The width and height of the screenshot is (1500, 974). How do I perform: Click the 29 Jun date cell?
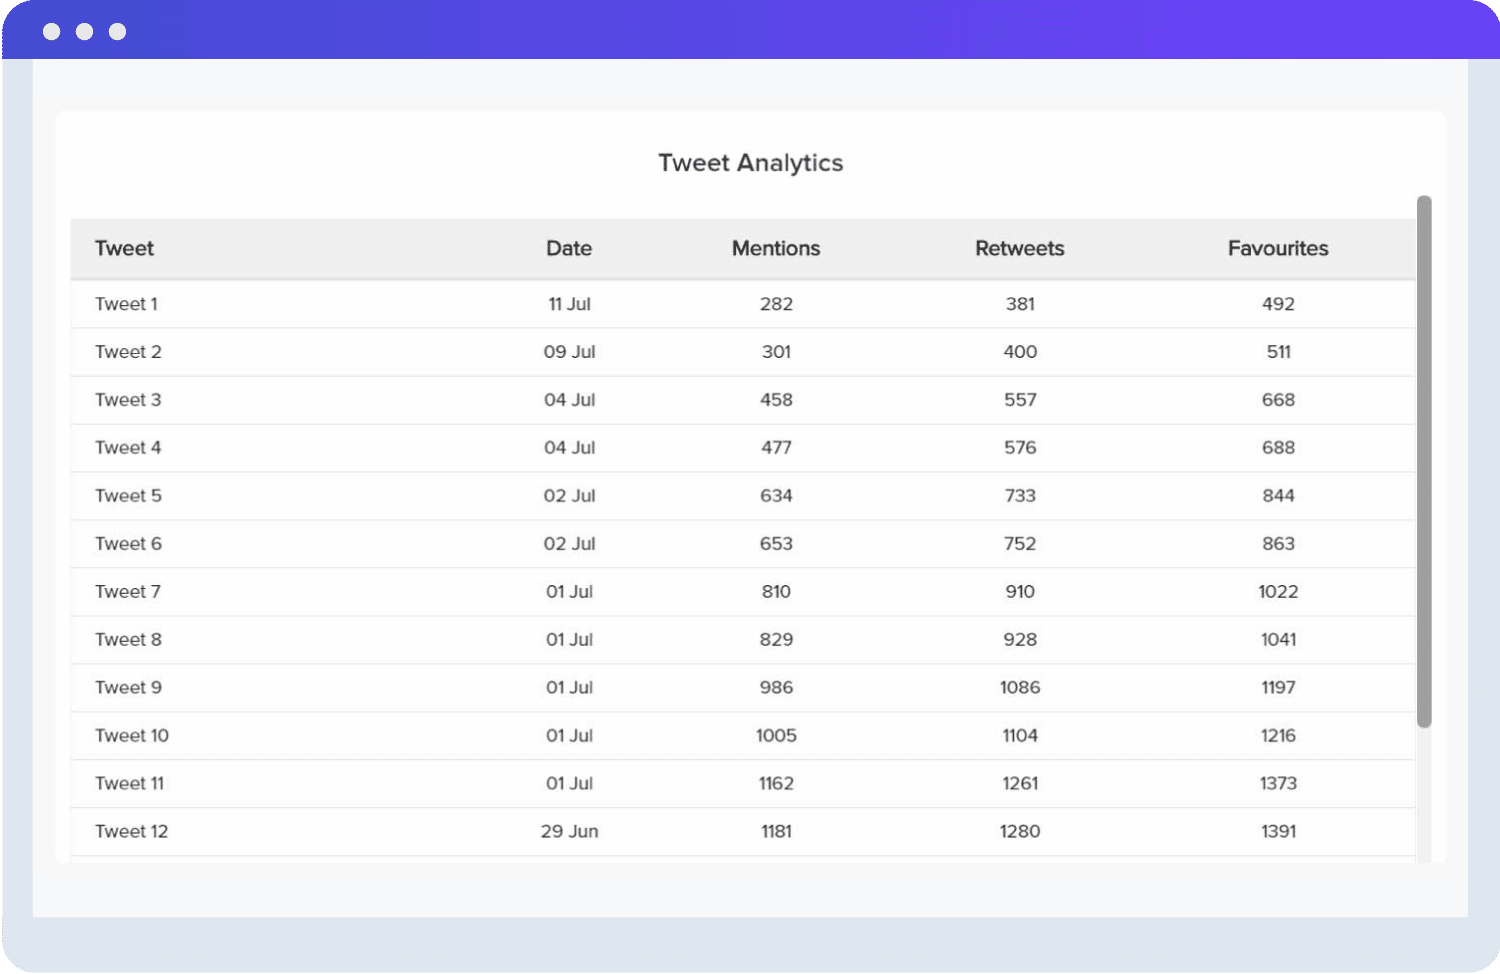[x=568, y=831]
